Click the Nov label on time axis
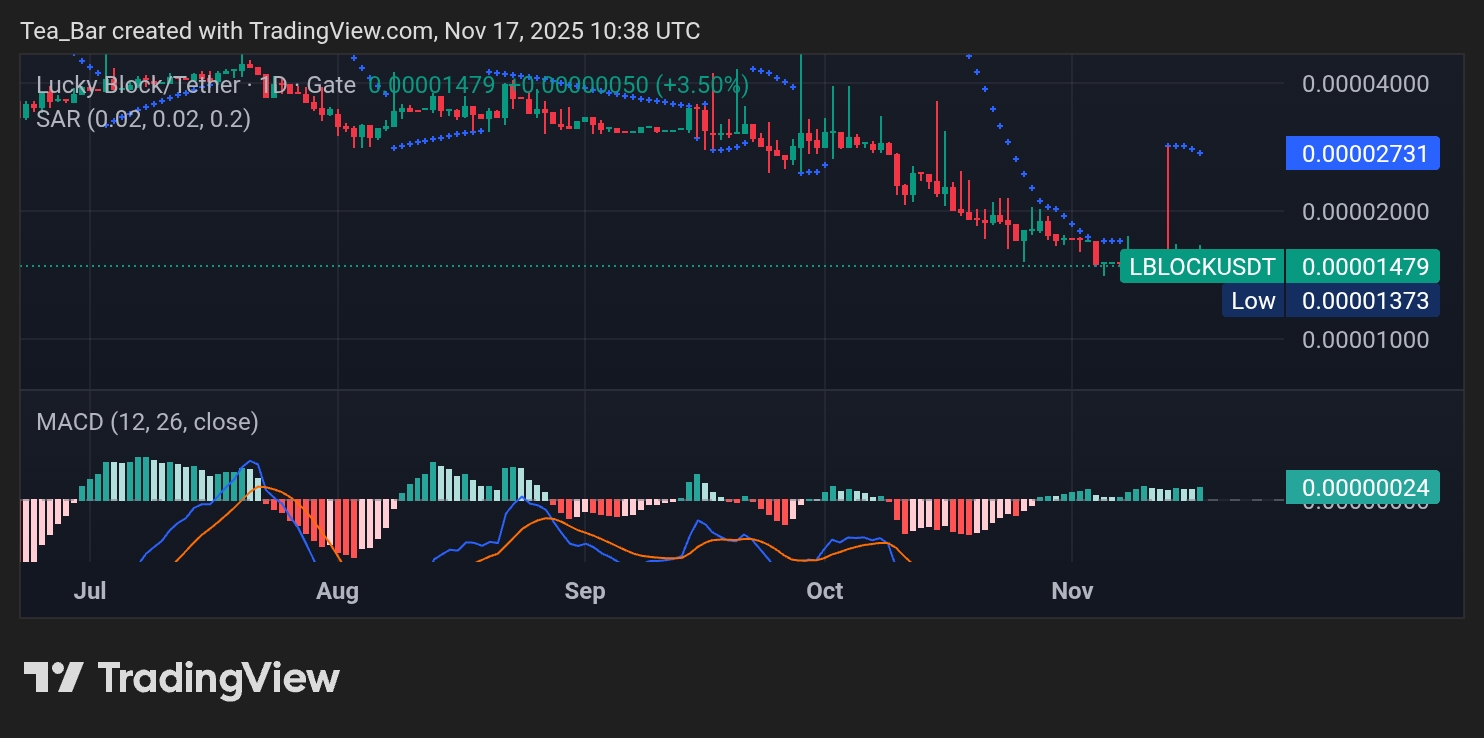Screen dimensions: 1484x738 [1072, 591]
